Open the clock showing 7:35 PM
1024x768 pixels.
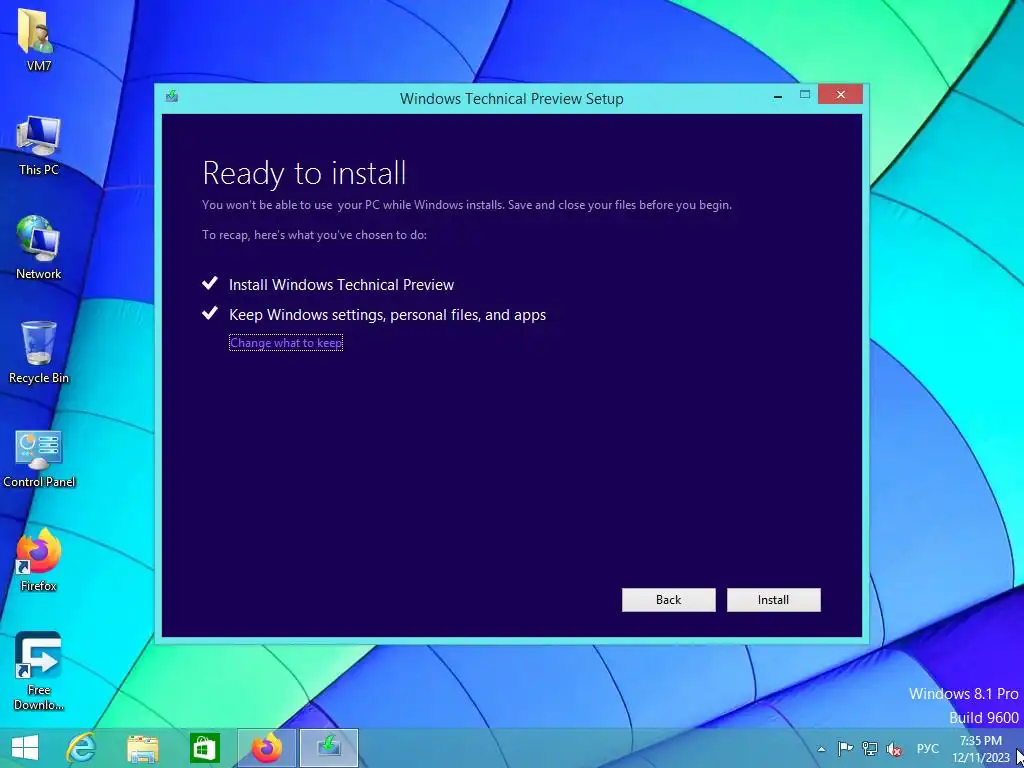(981, 749)
